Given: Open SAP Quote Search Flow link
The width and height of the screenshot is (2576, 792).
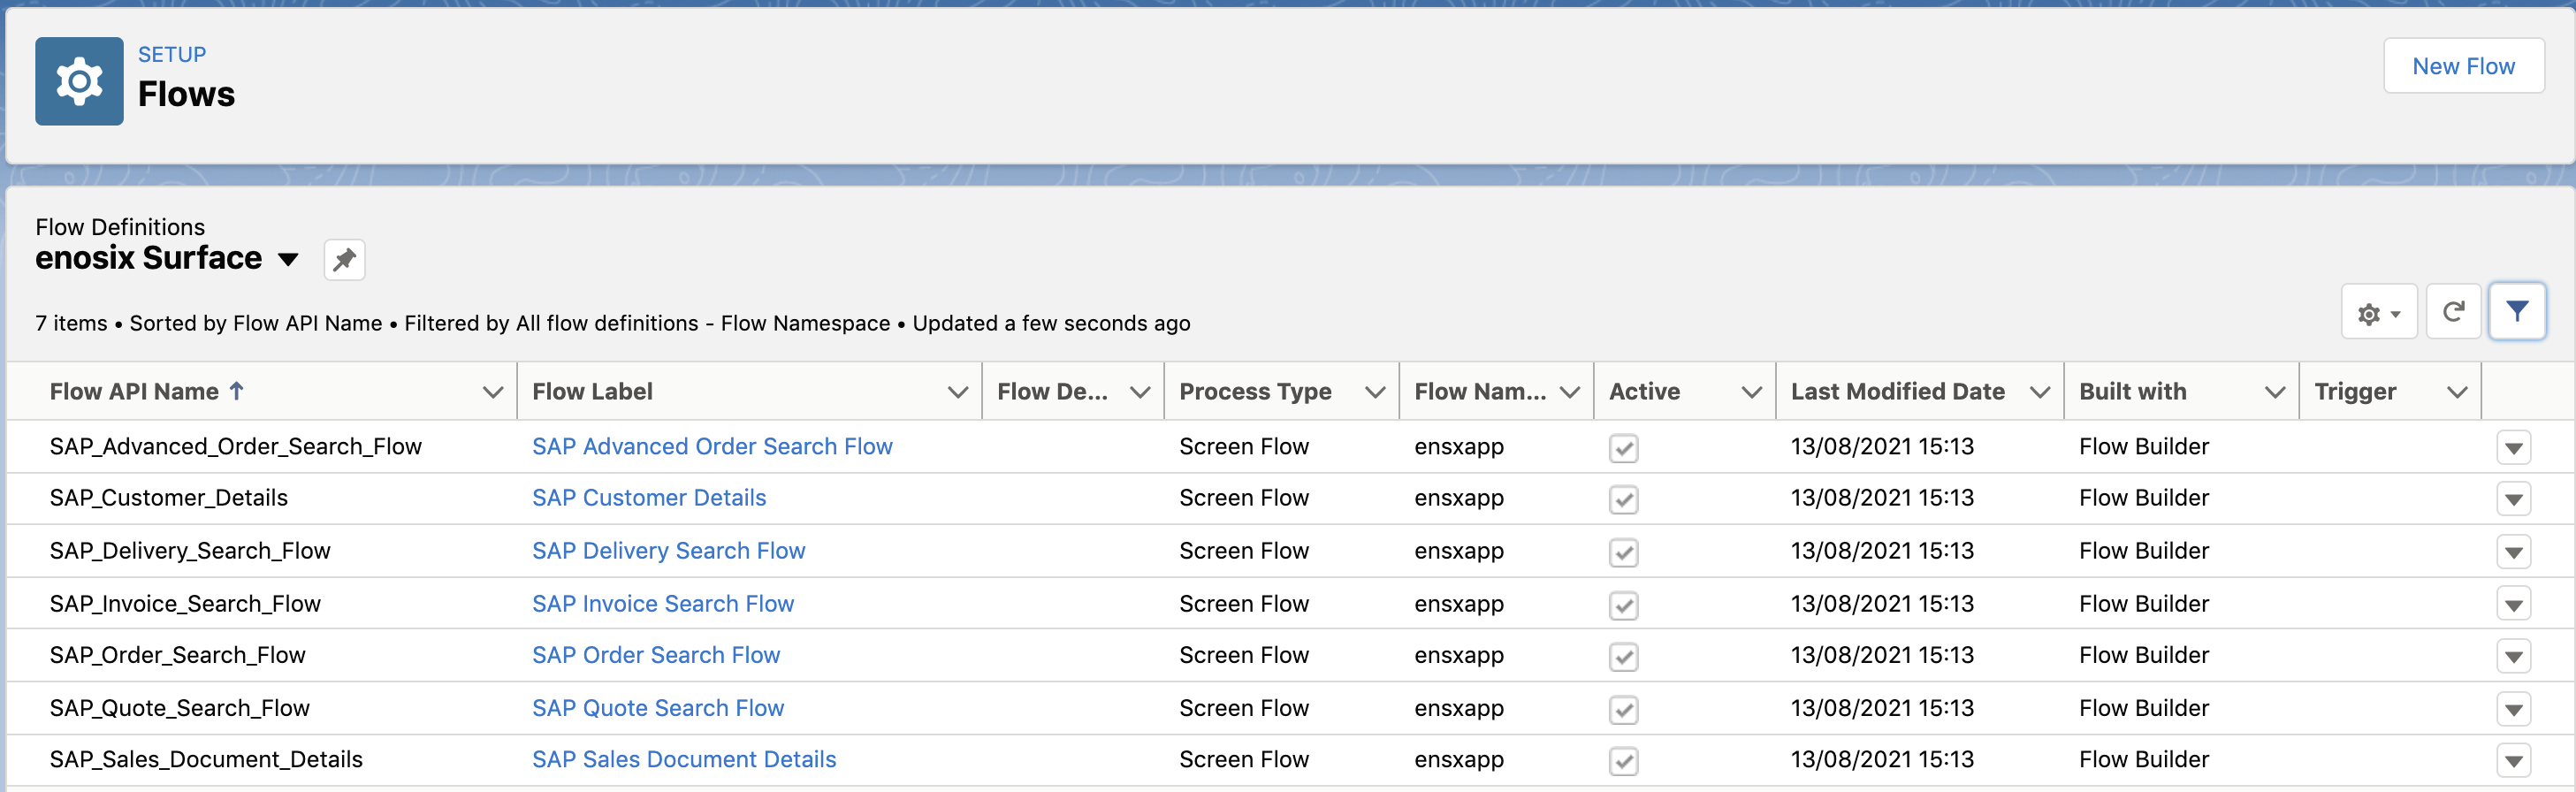Looking at the screenshot, I should tap(658, 708).
